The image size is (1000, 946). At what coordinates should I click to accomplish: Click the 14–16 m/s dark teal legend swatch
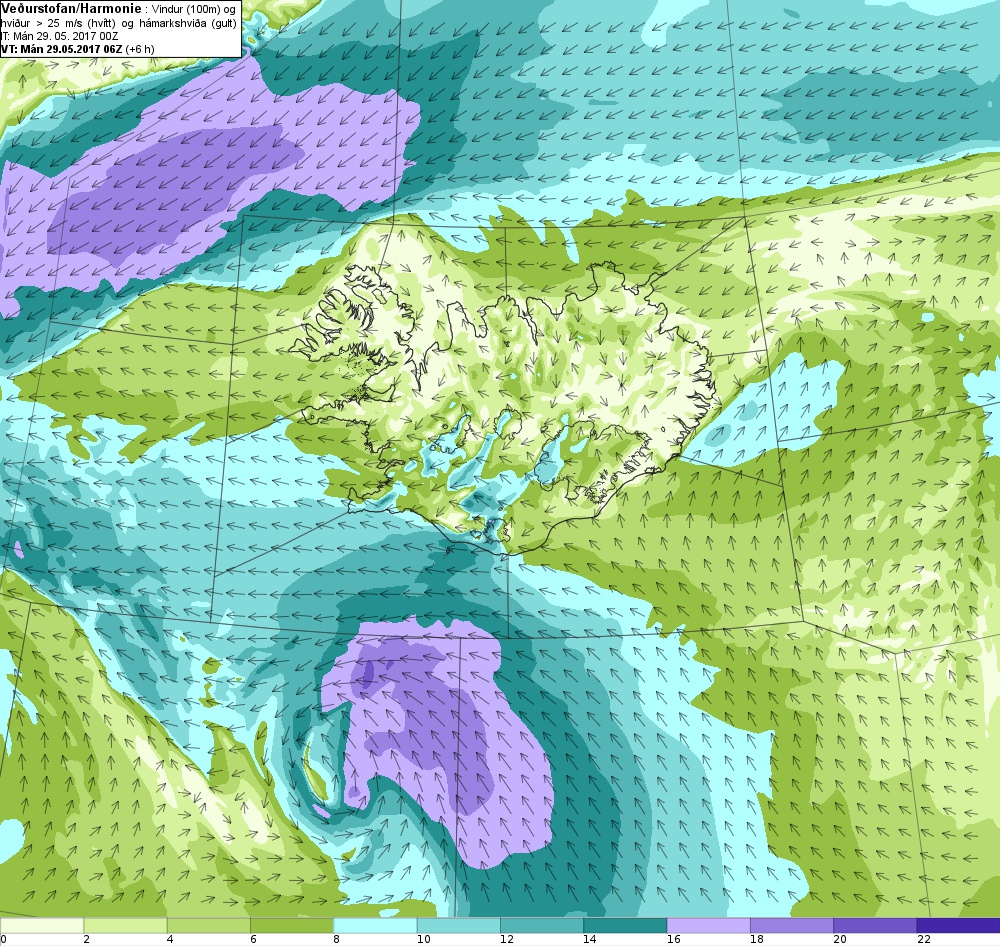[625, 925]
